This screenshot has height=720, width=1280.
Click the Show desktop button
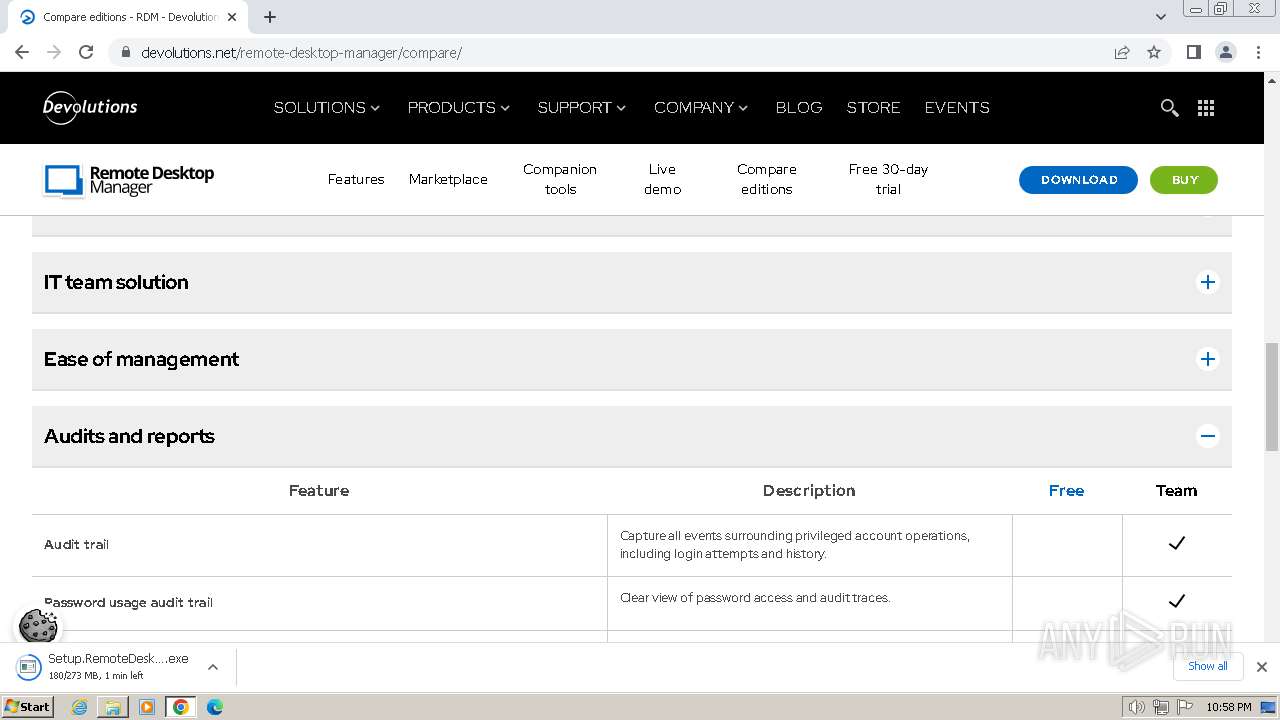pos(1268,707)
